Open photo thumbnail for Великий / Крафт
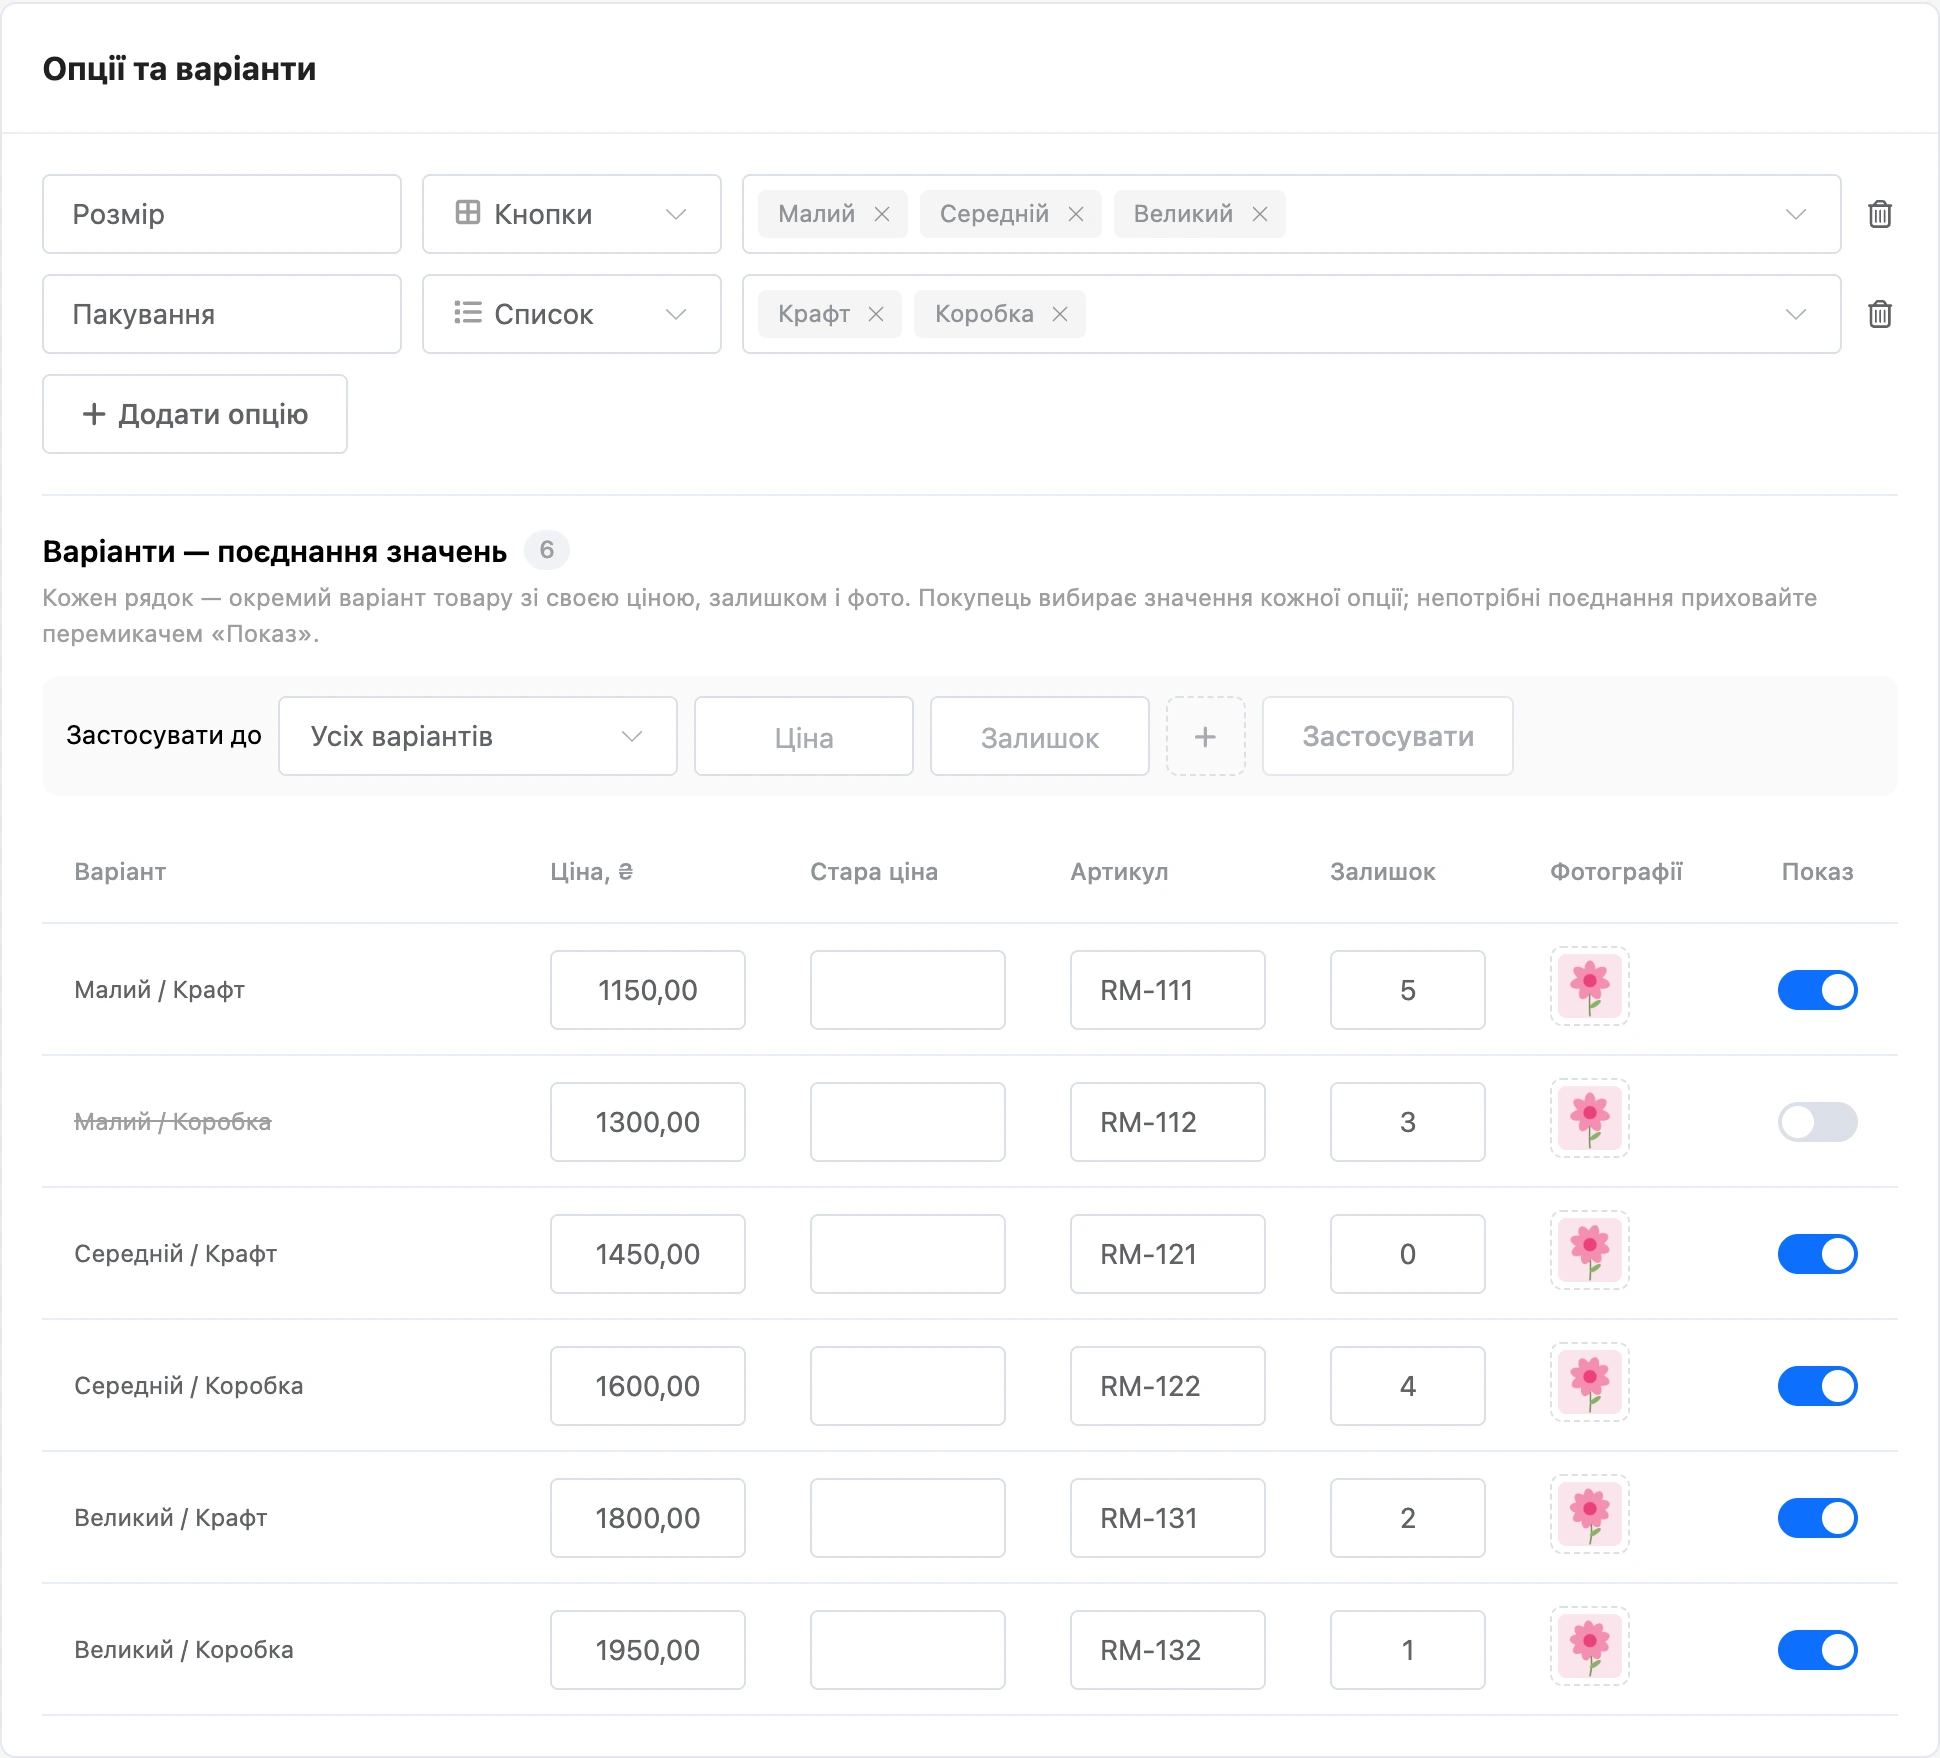The height and width of the screenshot is (1758, 1940). (x=1590, y=1514)
